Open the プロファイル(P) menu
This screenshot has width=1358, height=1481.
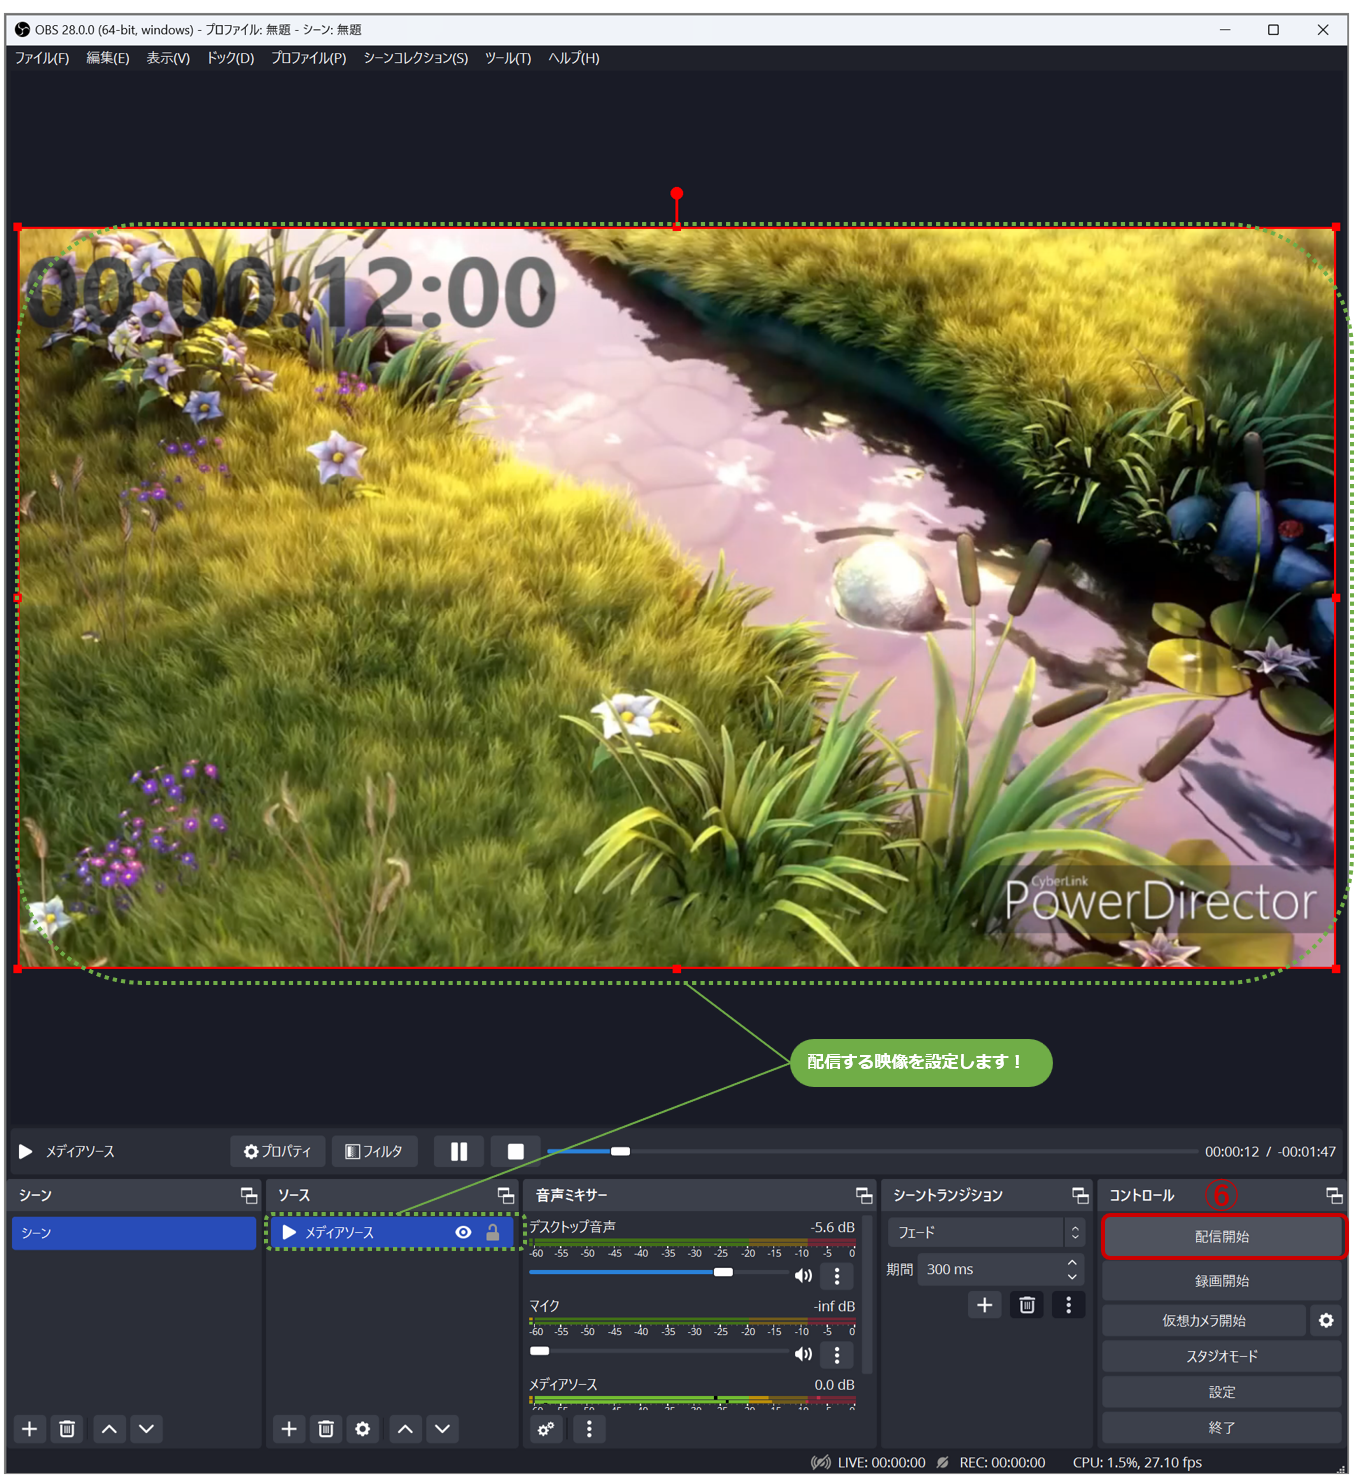pyautogui.click(x=309, y=58)
